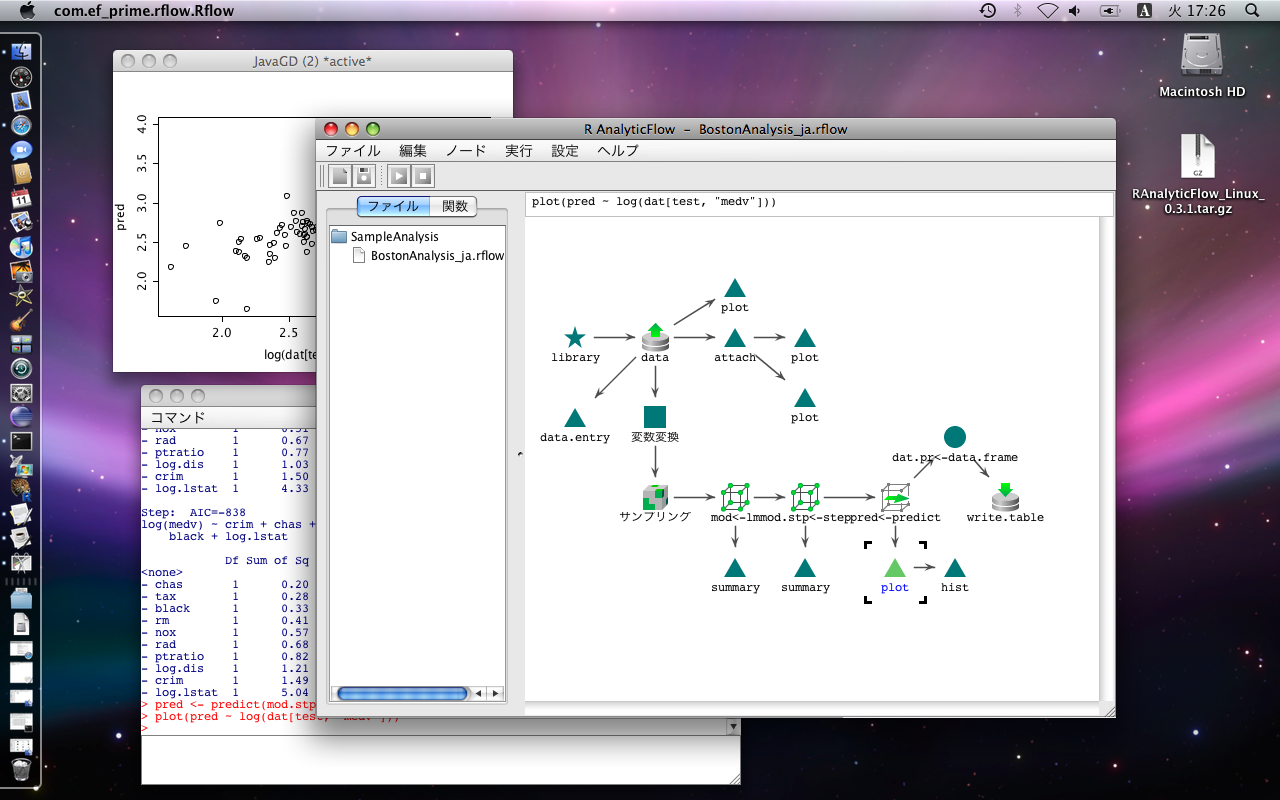Open the ファイル menu in menu bar
This screenshot has width=1280, height=800.
coord(353,151)
